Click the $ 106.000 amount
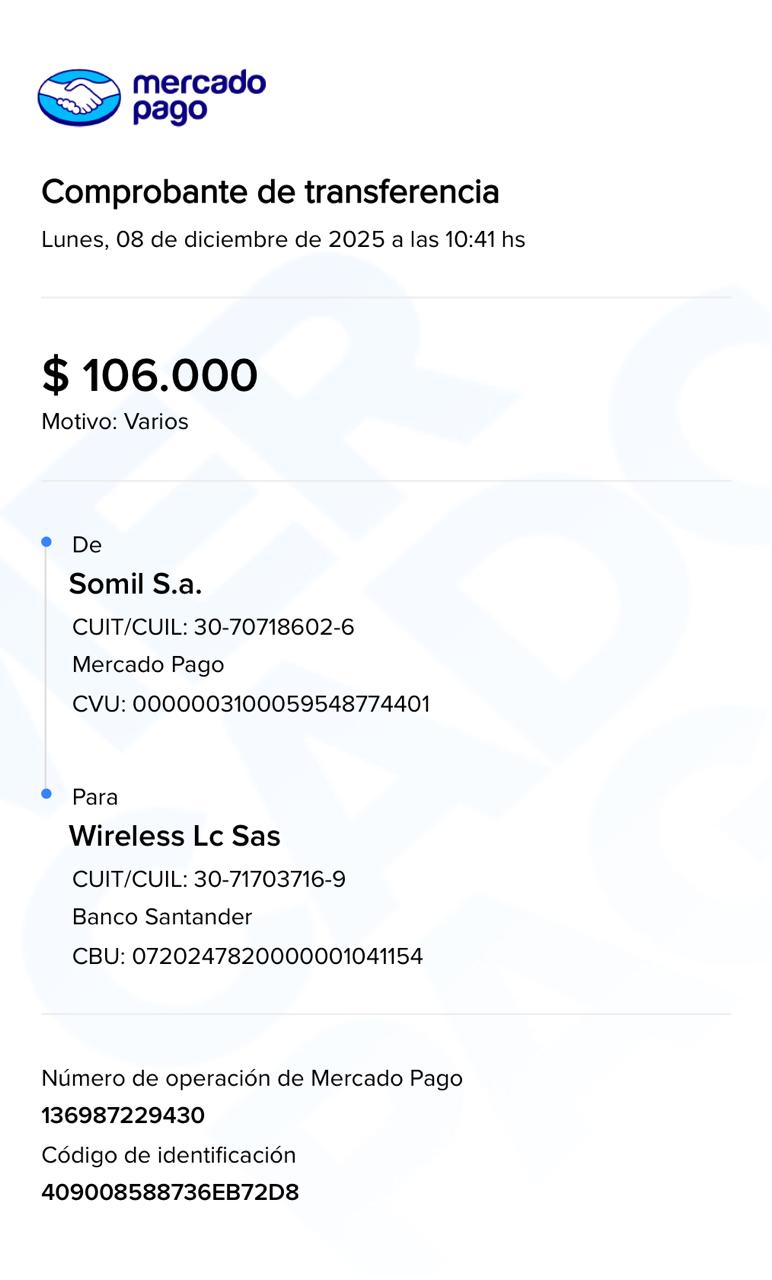772x1280 pixels. tap(150, 376)
